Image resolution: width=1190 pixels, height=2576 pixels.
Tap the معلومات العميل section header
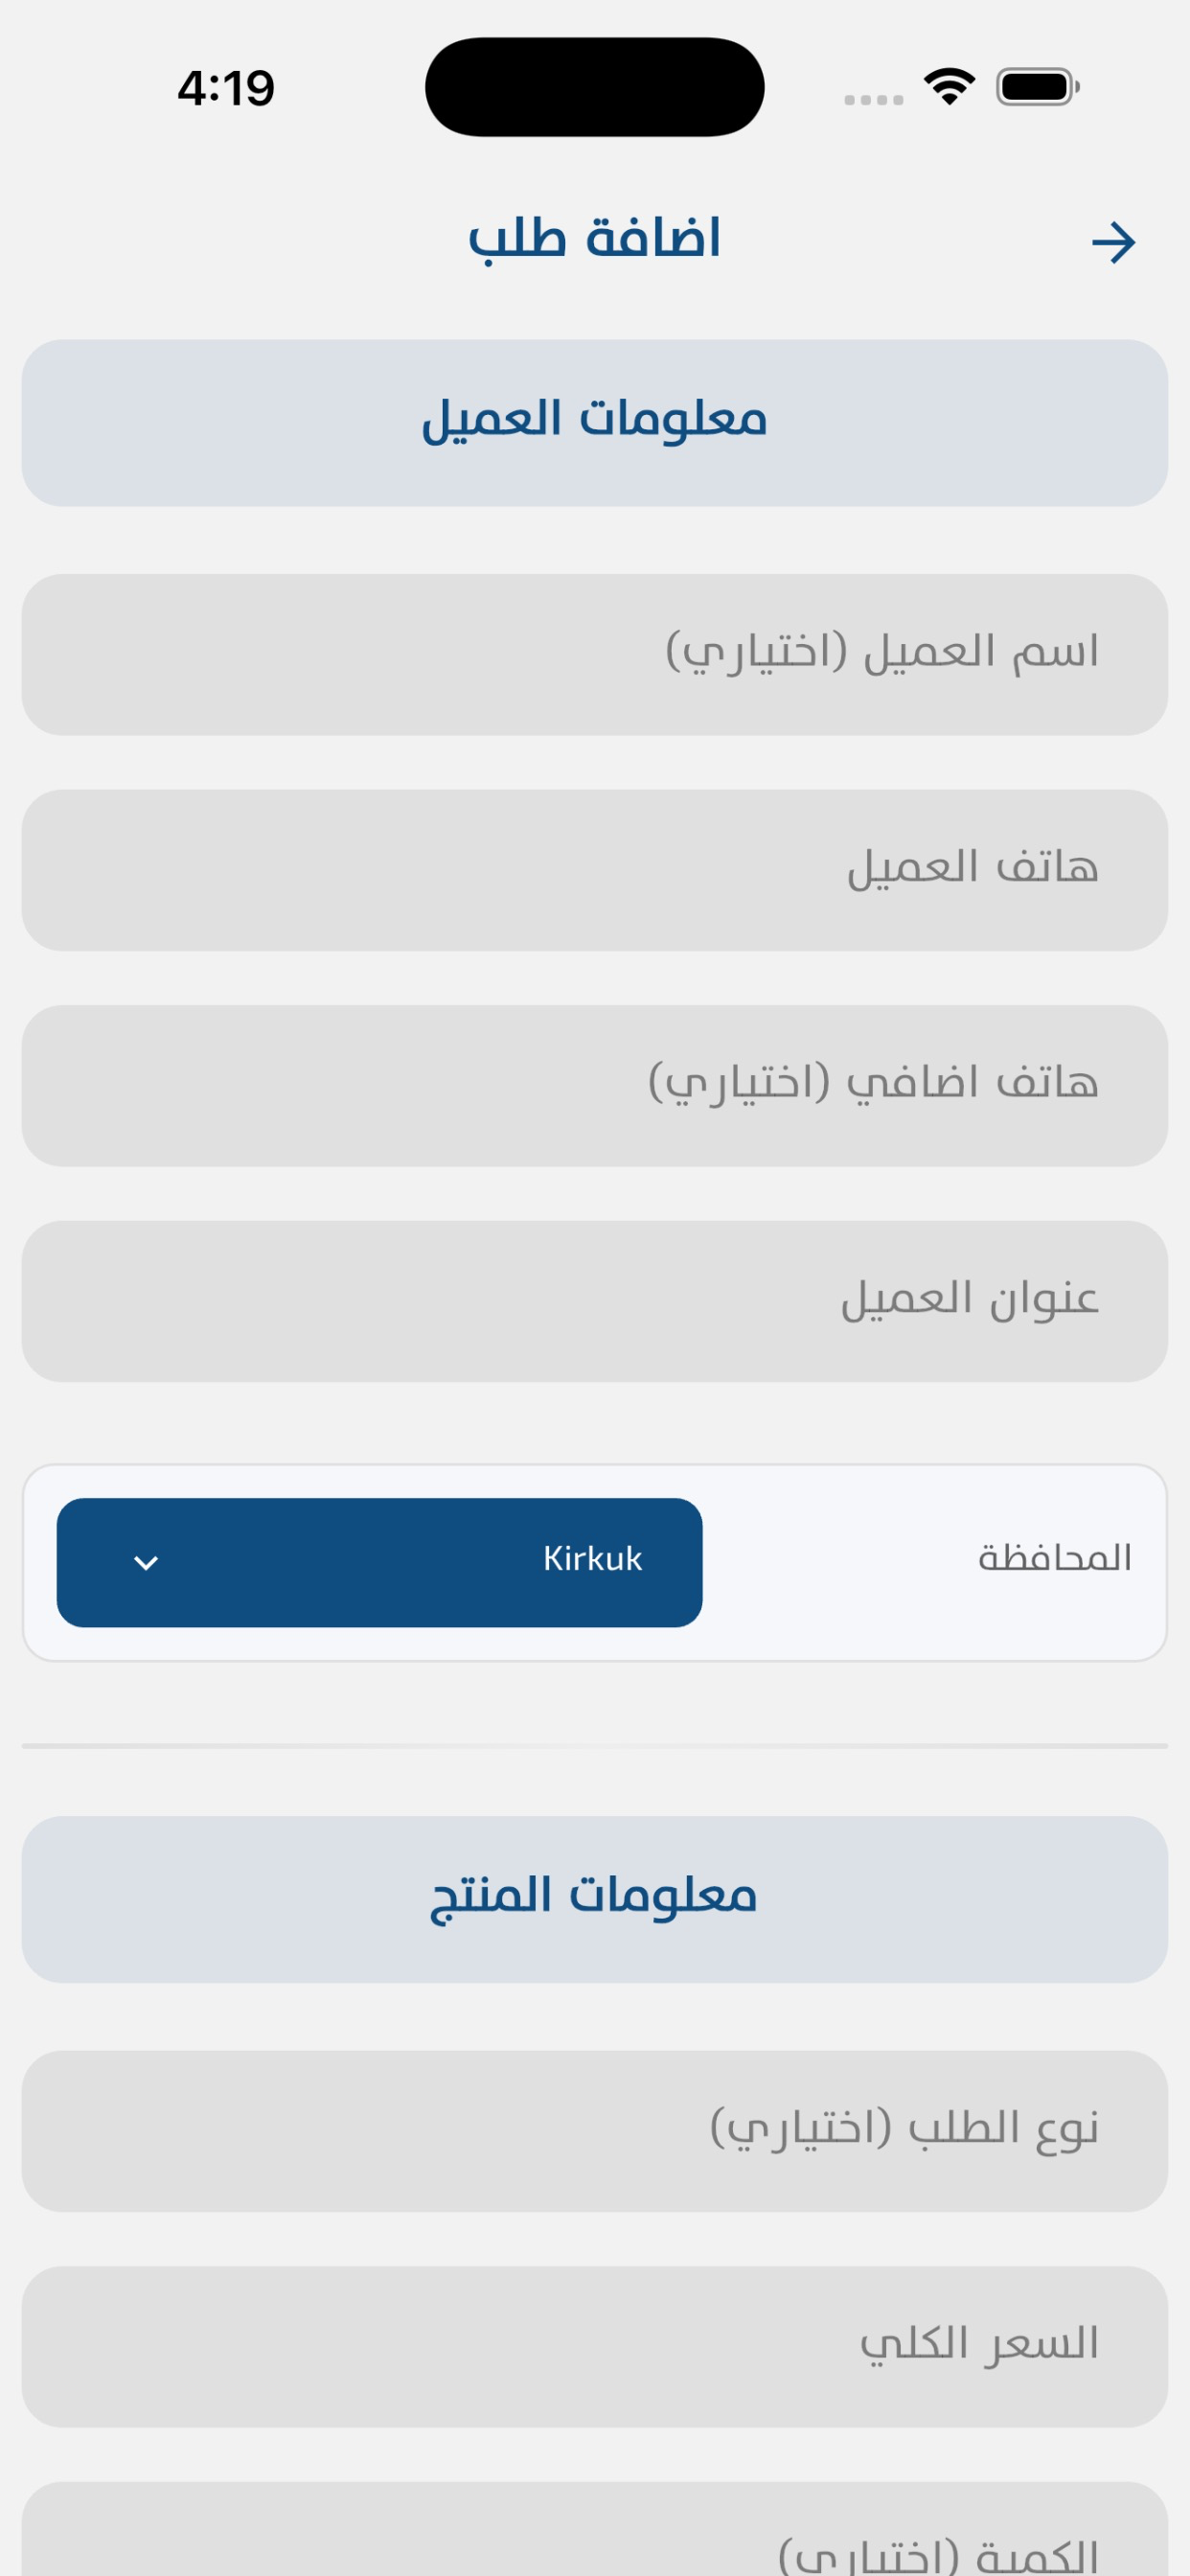595,422
